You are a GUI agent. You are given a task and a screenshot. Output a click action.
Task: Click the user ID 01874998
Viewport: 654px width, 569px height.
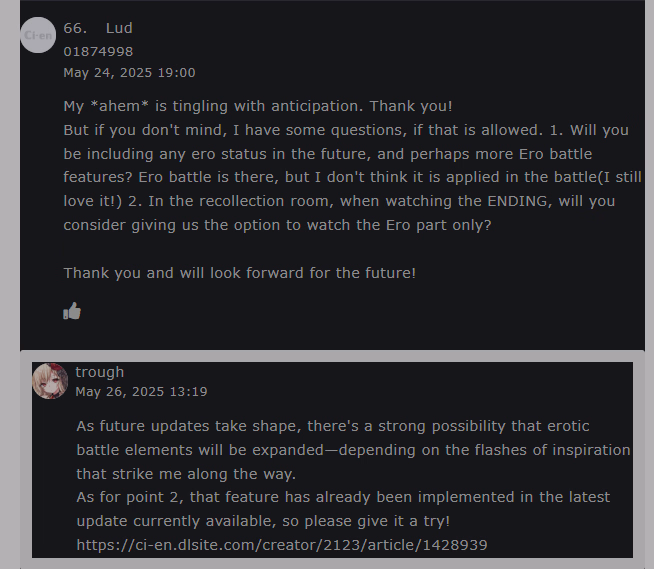click(x=98, y=51)
